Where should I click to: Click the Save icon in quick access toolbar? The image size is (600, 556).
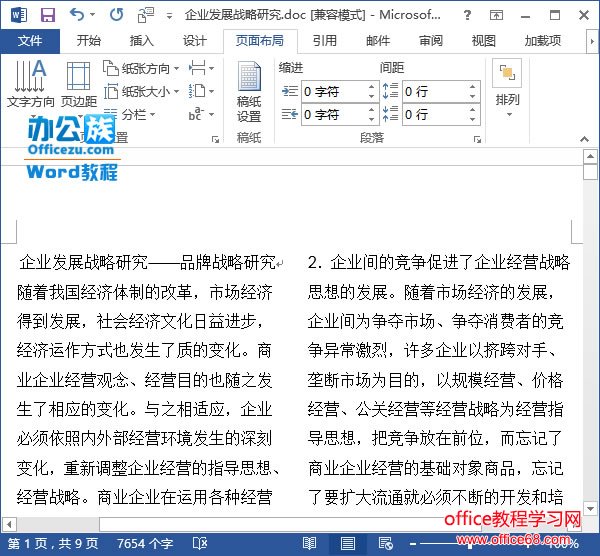click(x=48, y=15)
